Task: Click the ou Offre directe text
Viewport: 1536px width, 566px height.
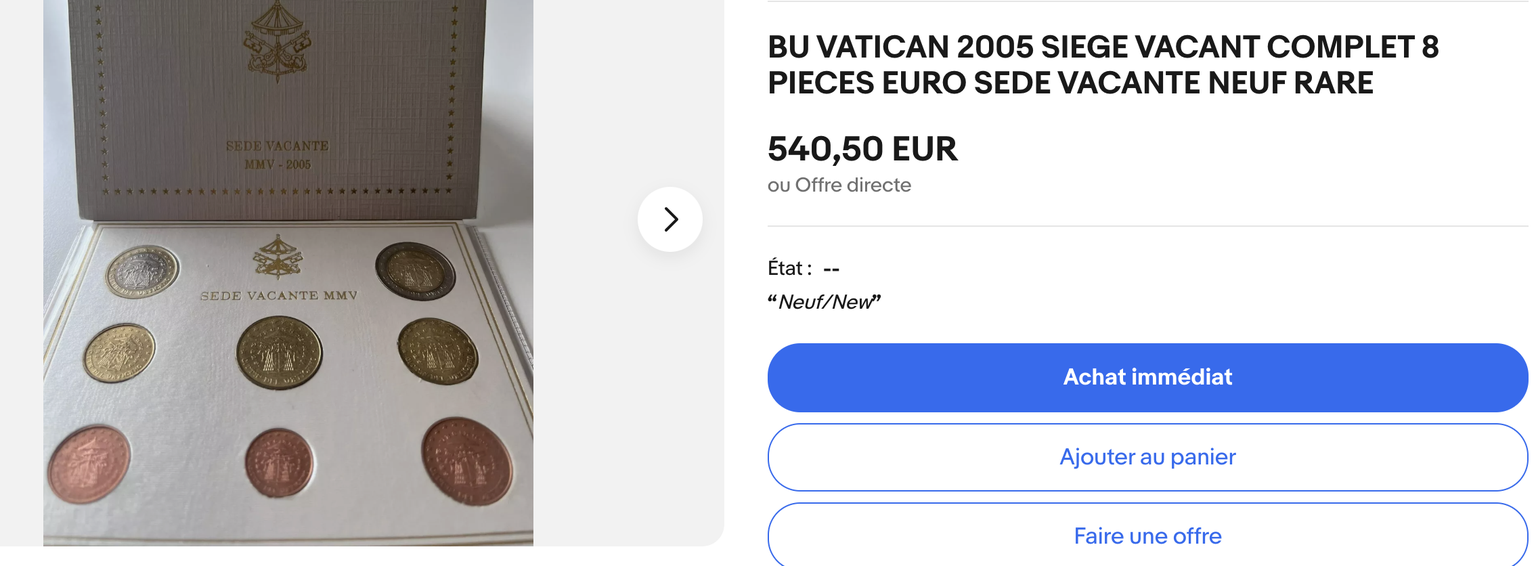Action: click(x=839, y=185)
